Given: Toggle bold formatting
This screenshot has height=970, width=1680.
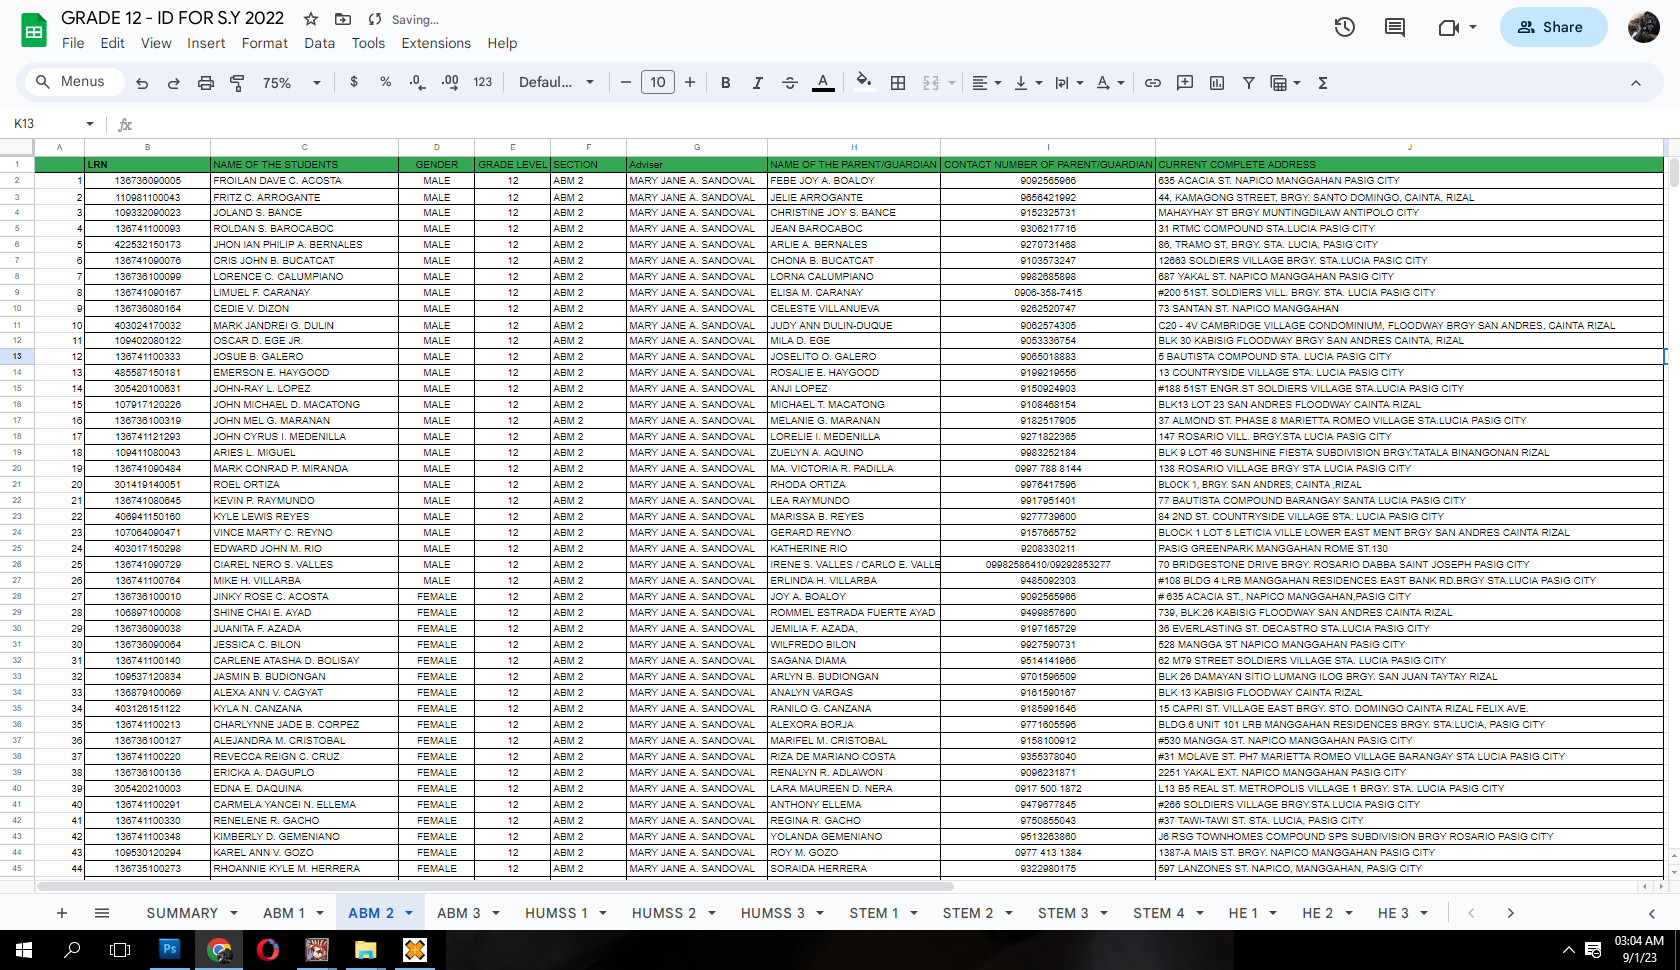Looking at the screenshot, I should tap(725, 82).
